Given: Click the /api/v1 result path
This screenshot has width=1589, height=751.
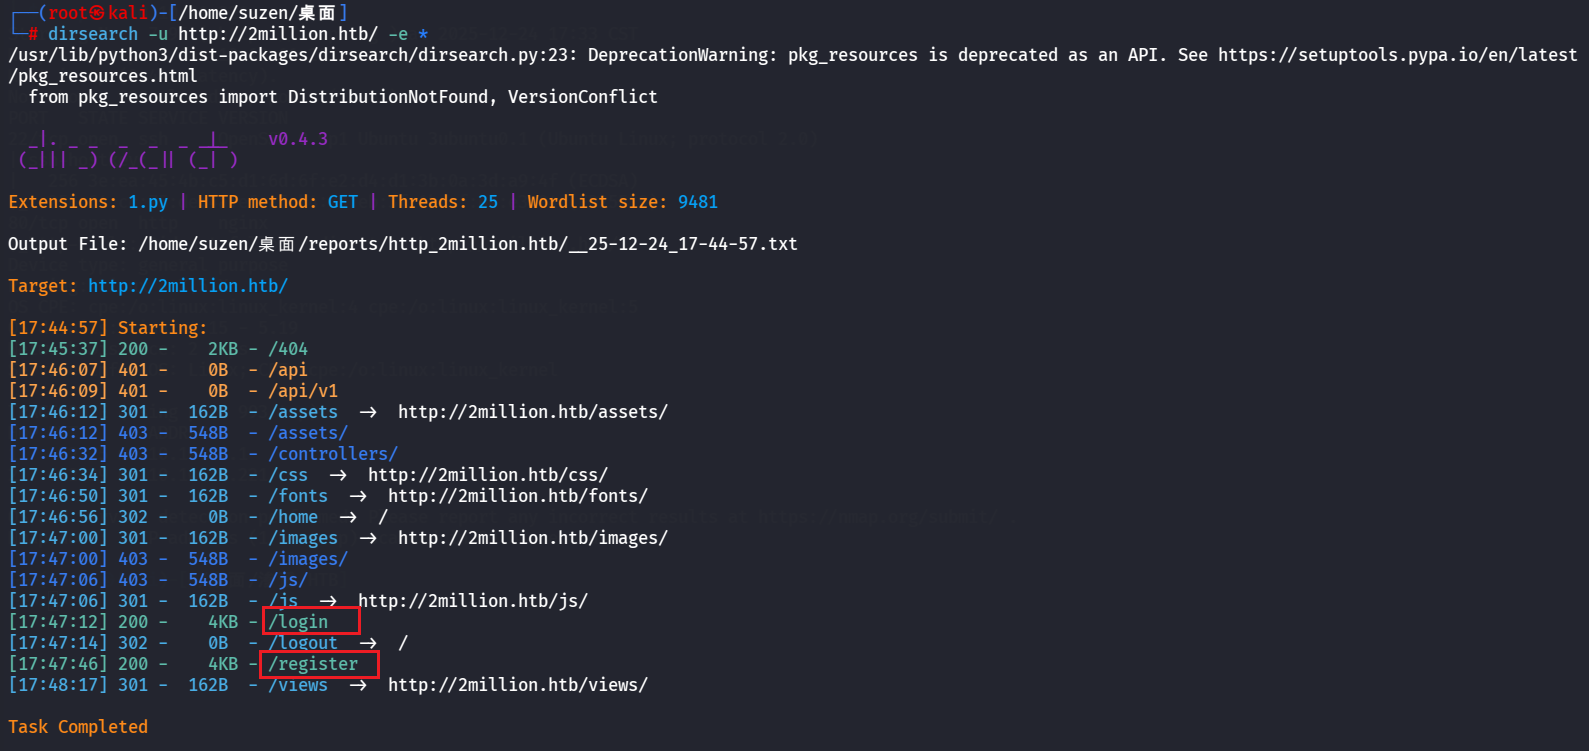Looking at the screenshot, I should pyautogui.click(x=303, y=391).
